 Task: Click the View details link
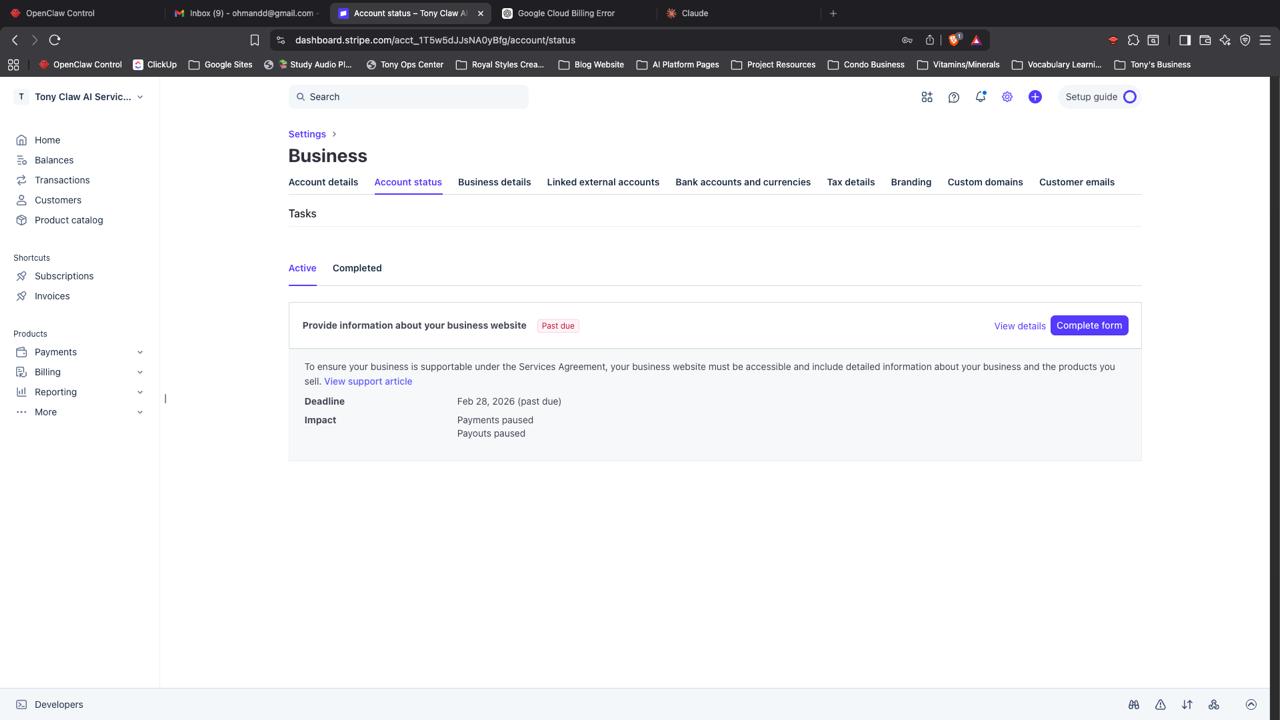tap(1019, 326)
